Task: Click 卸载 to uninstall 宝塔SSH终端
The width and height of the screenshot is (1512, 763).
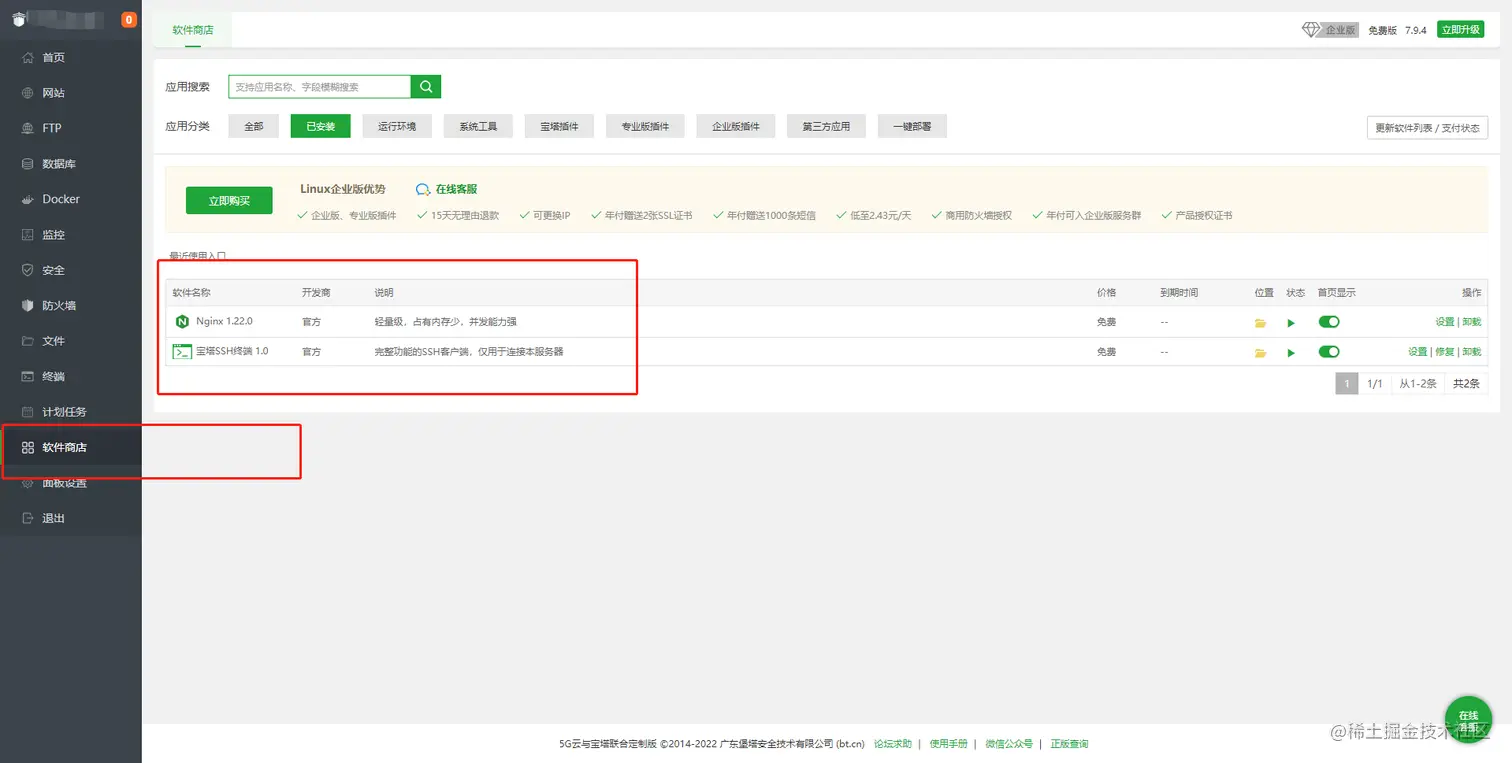Action: point(1472,352)
